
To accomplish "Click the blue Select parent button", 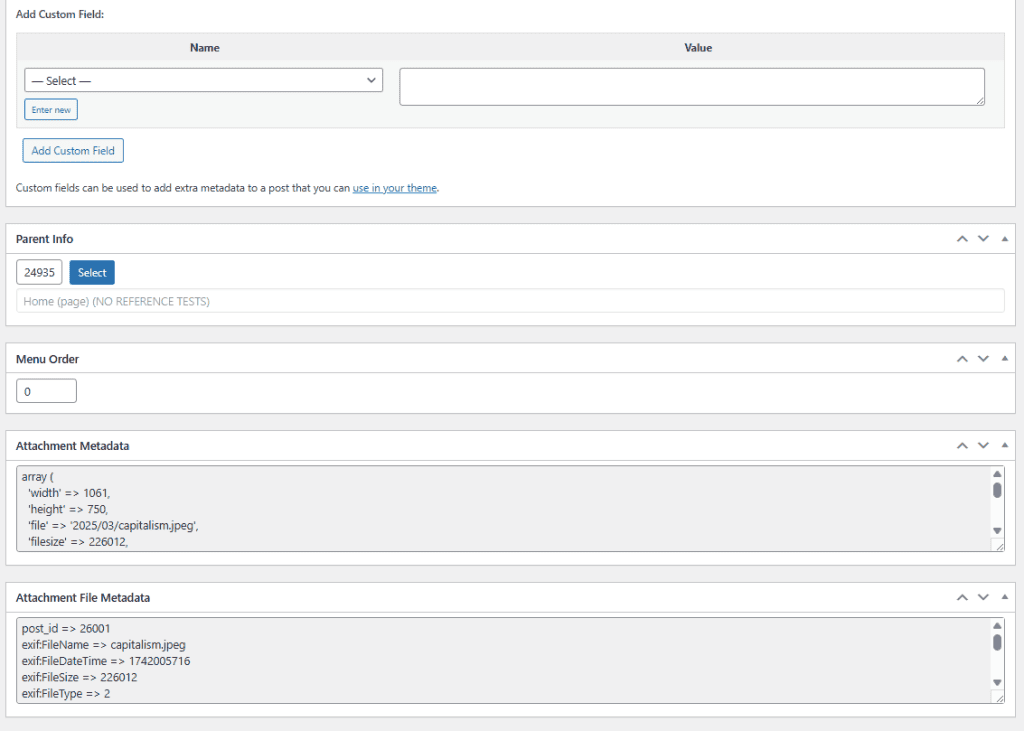I will pos(92,273).
